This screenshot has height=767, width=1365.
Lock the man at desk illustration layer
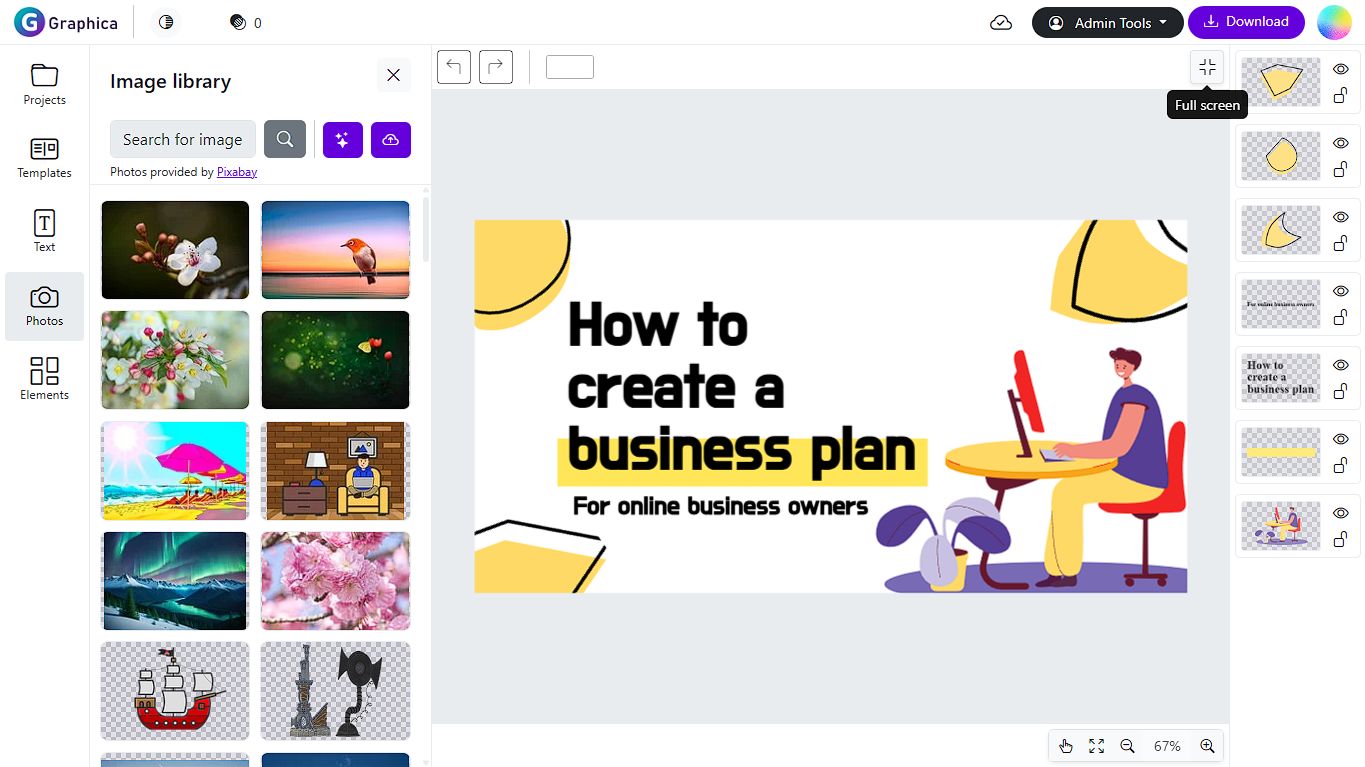click(x=1341, y=540)
